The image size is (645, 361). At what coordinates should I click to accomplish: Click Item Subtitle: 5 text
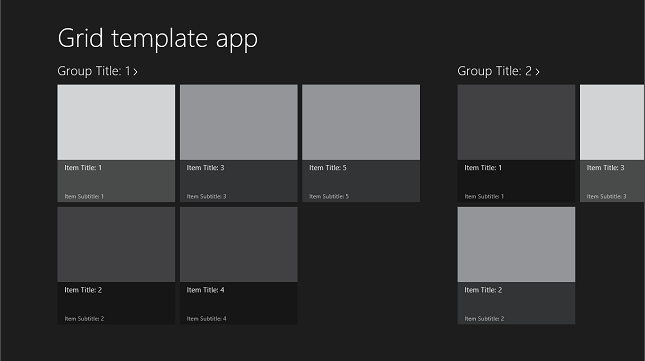click(x=329, y=197)
